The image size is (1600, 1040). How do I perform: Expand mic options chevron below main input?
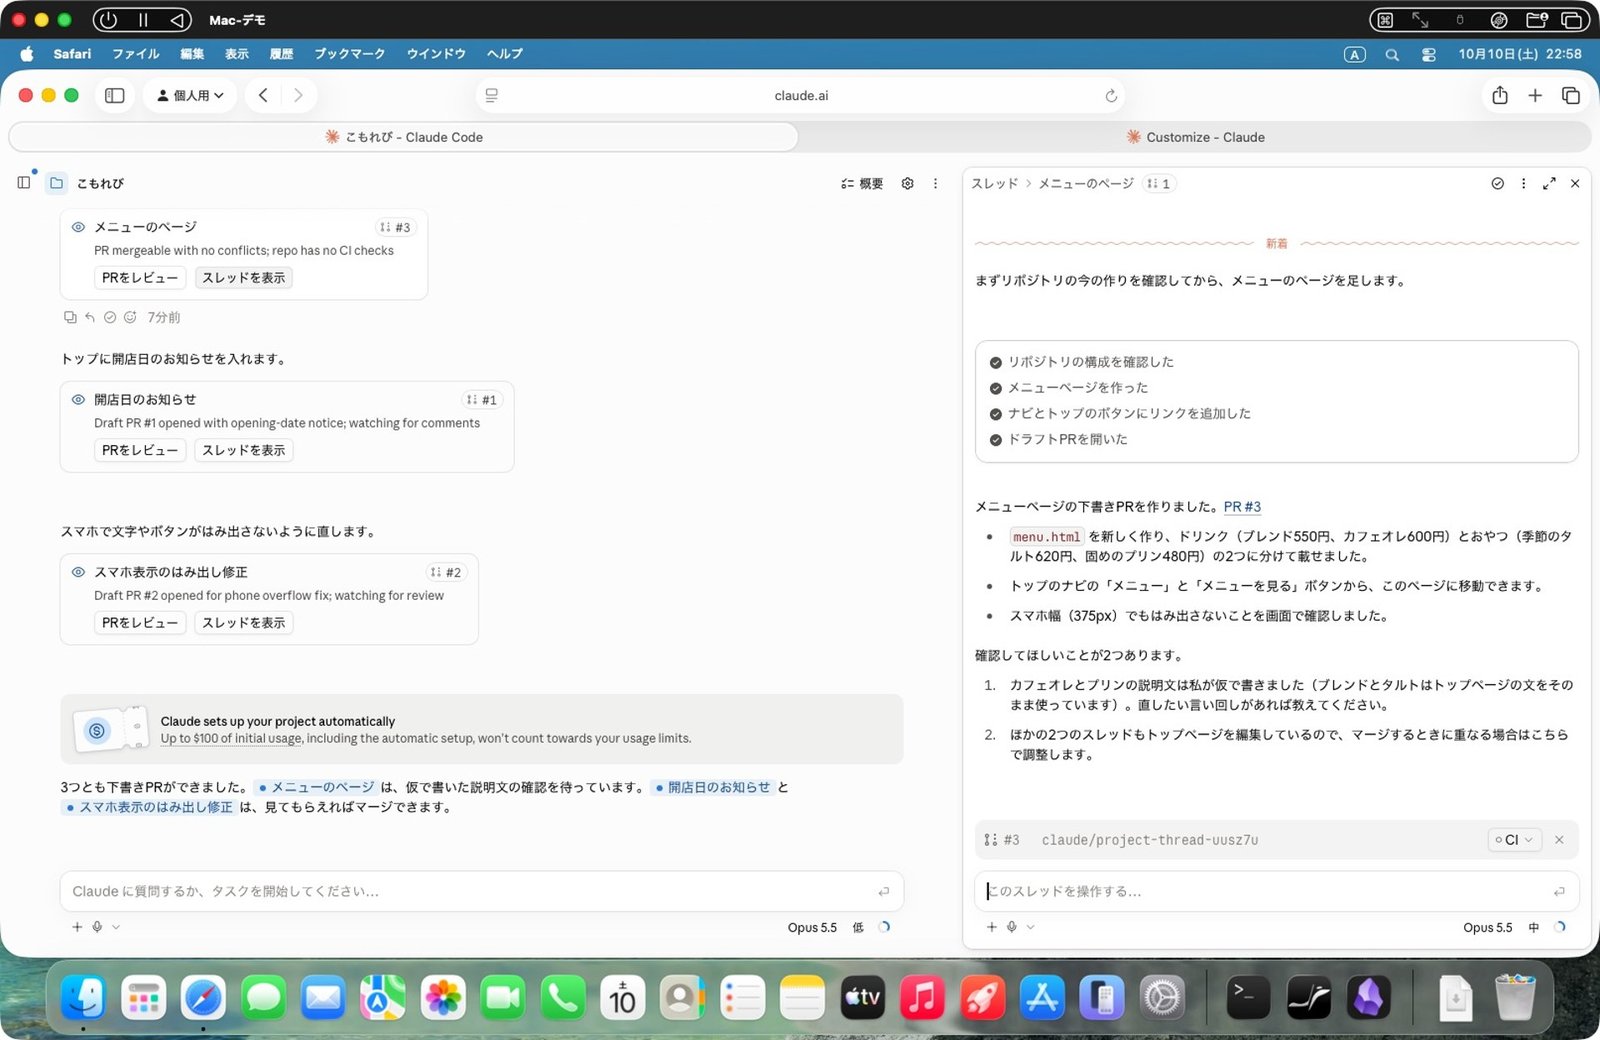pyautogui.click(x=116, y=927)
